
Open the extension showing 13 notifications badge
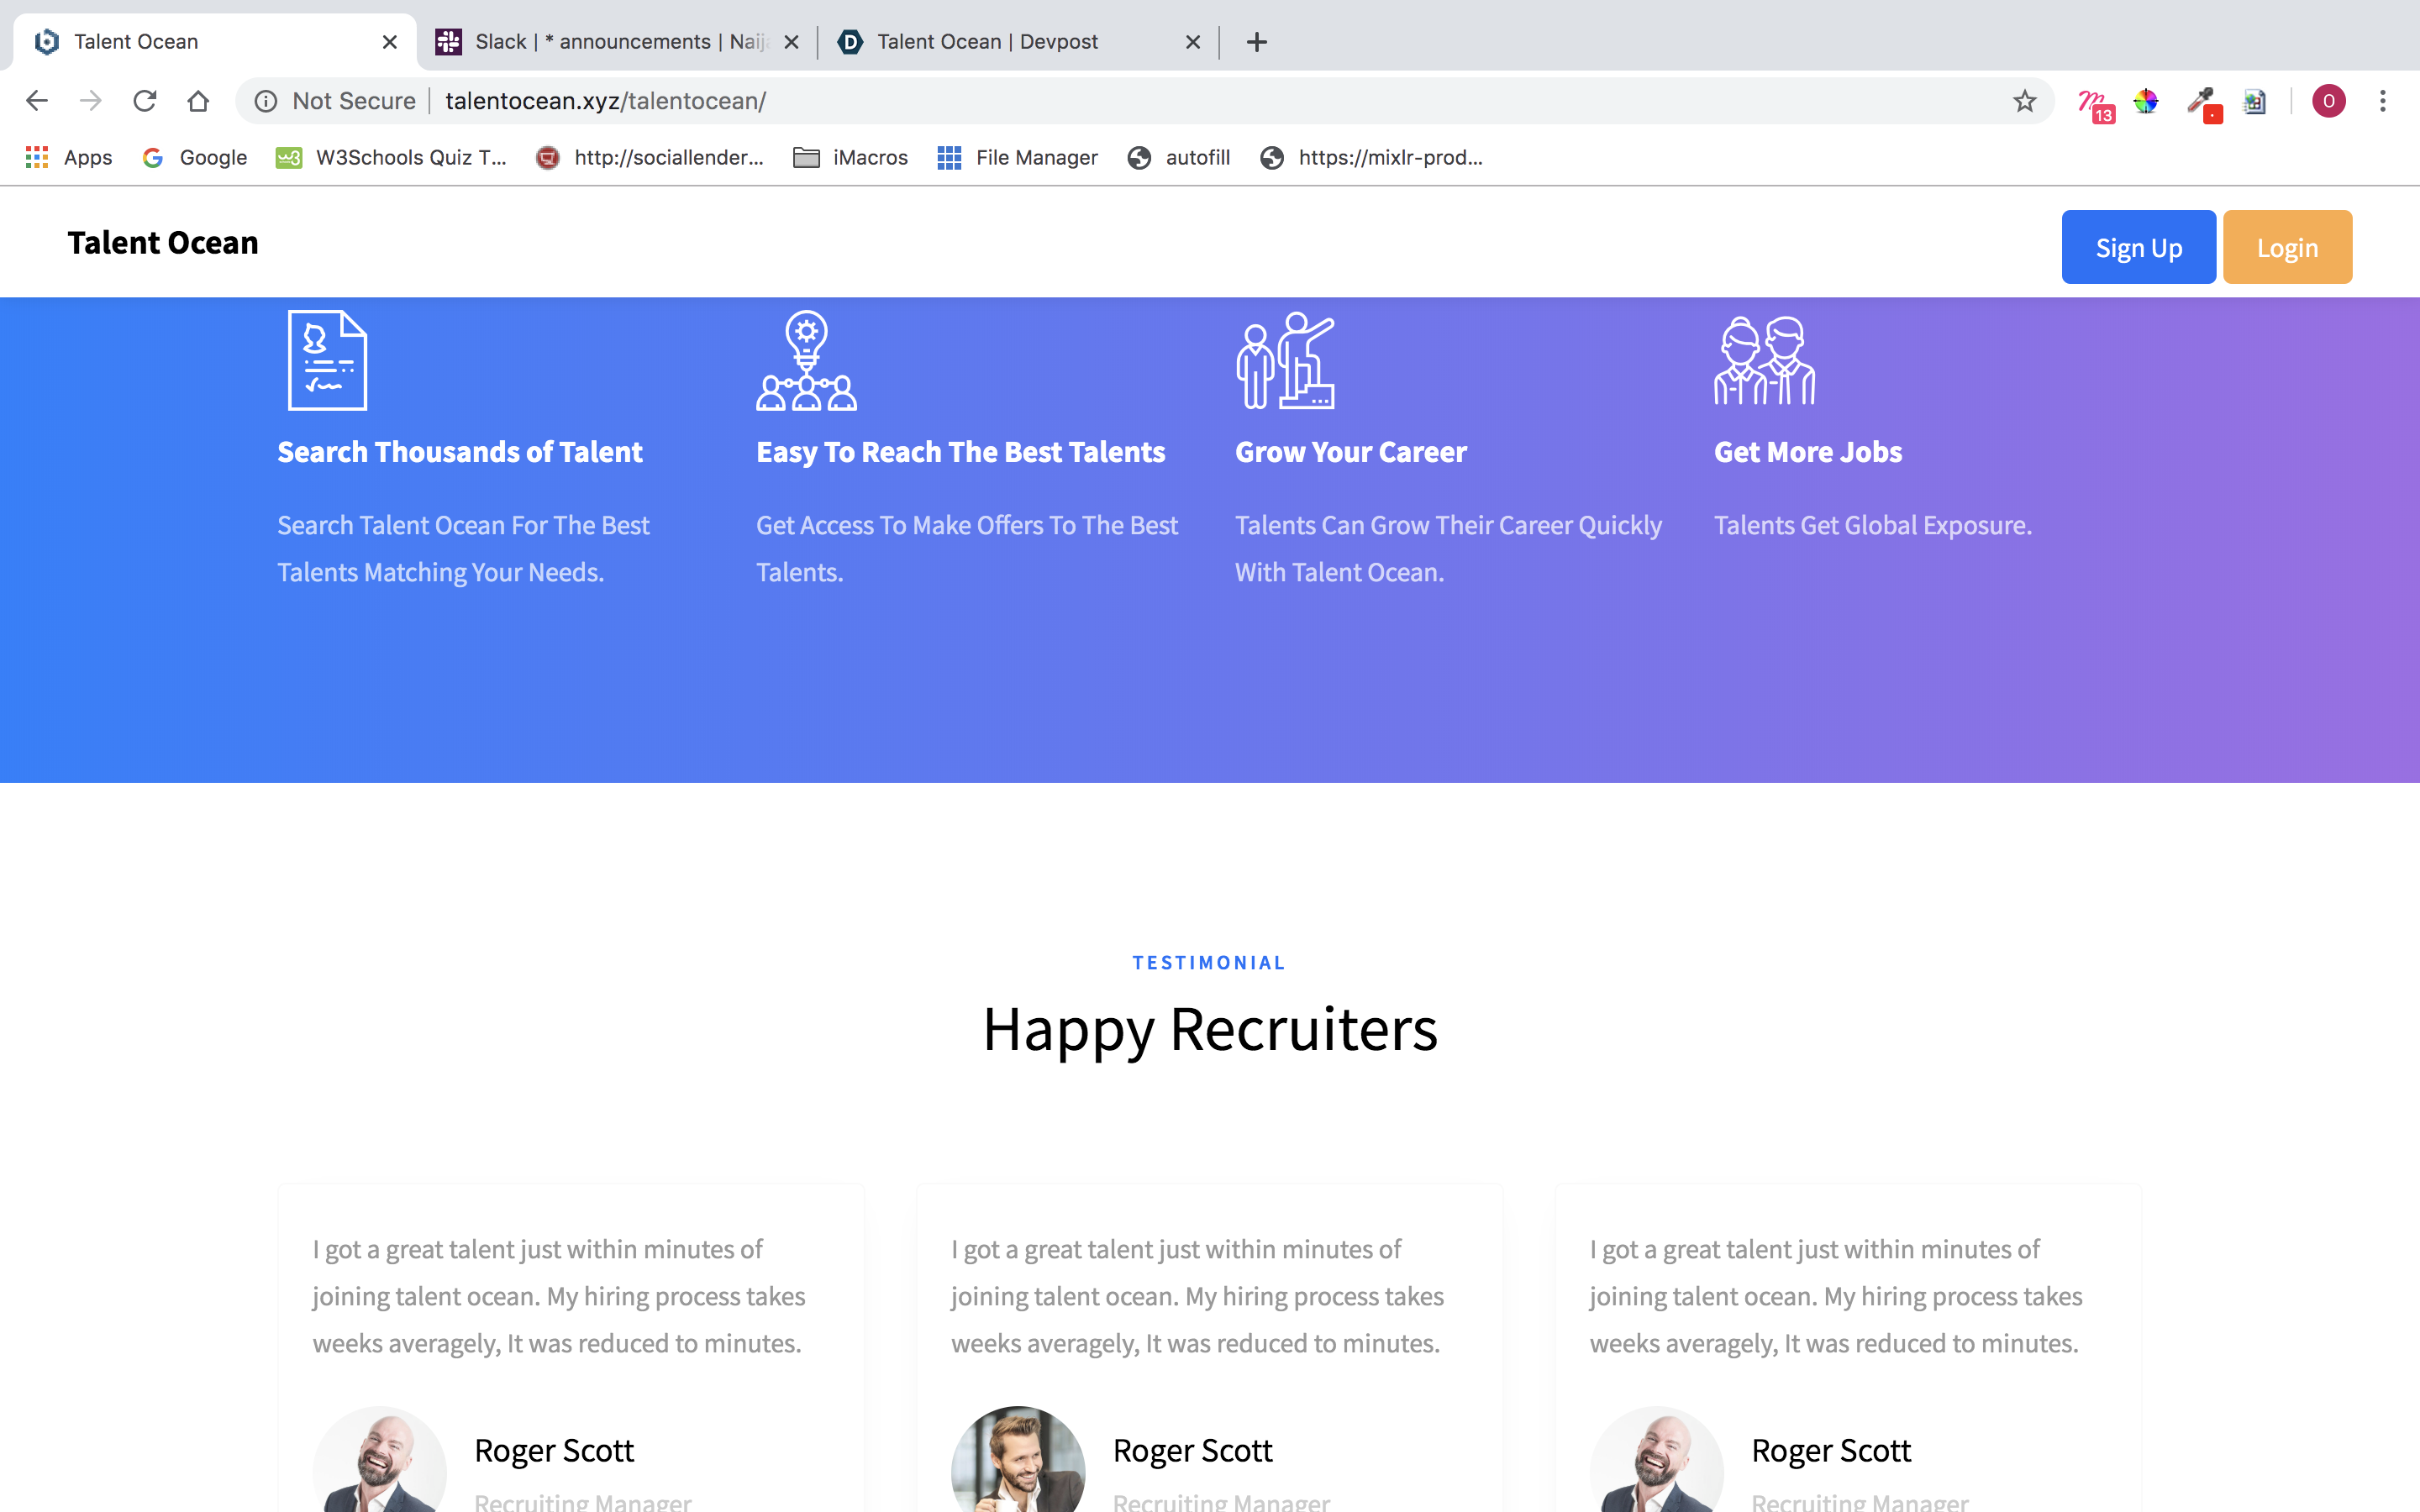tap(2095, 101)
